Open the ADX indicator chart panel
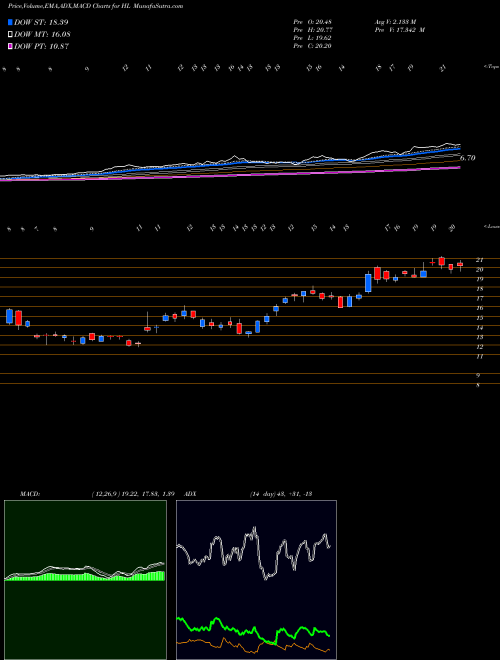Screen dimensions: 500x660 tap(256, 580)
